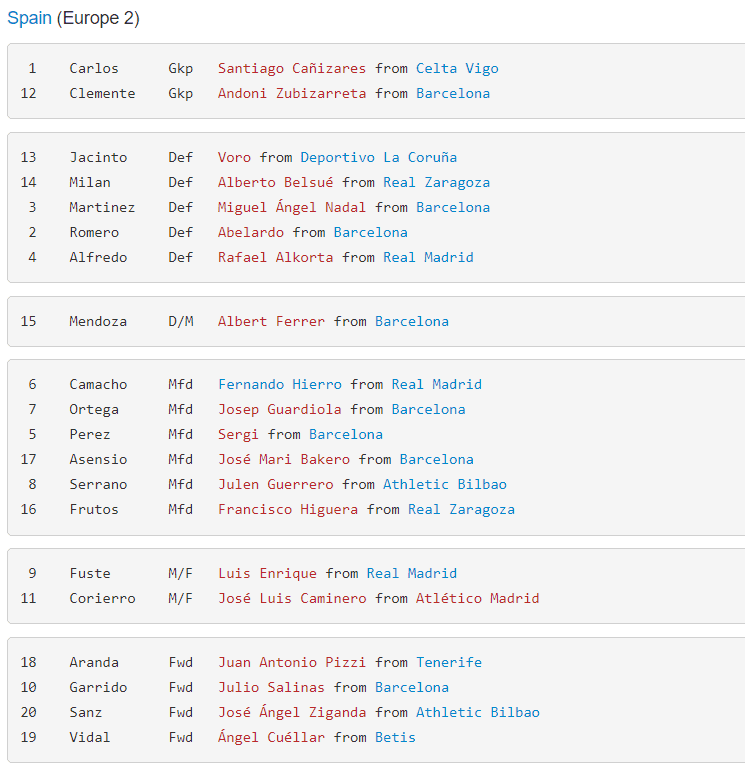Open the Fernando Hierro link
This screenshot has width=745, height=768.
(x=280, y=384)
